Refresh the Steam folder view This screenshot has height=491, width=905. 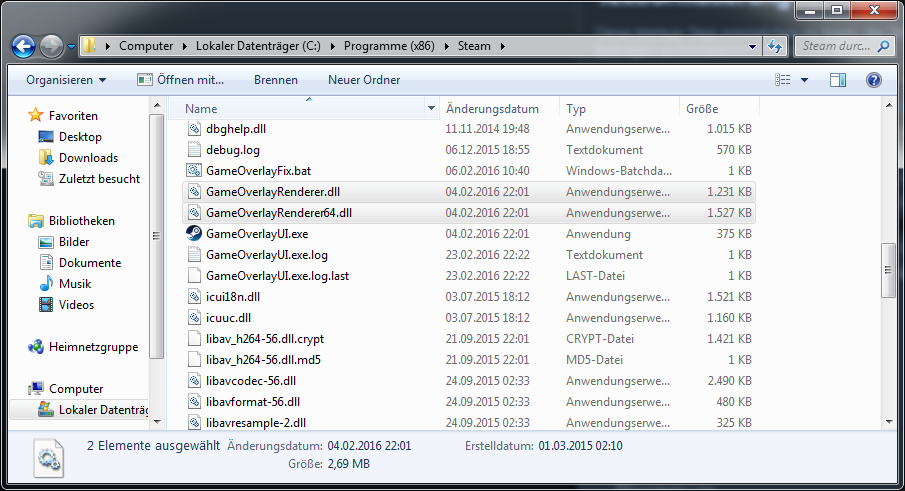pos(775,46)
